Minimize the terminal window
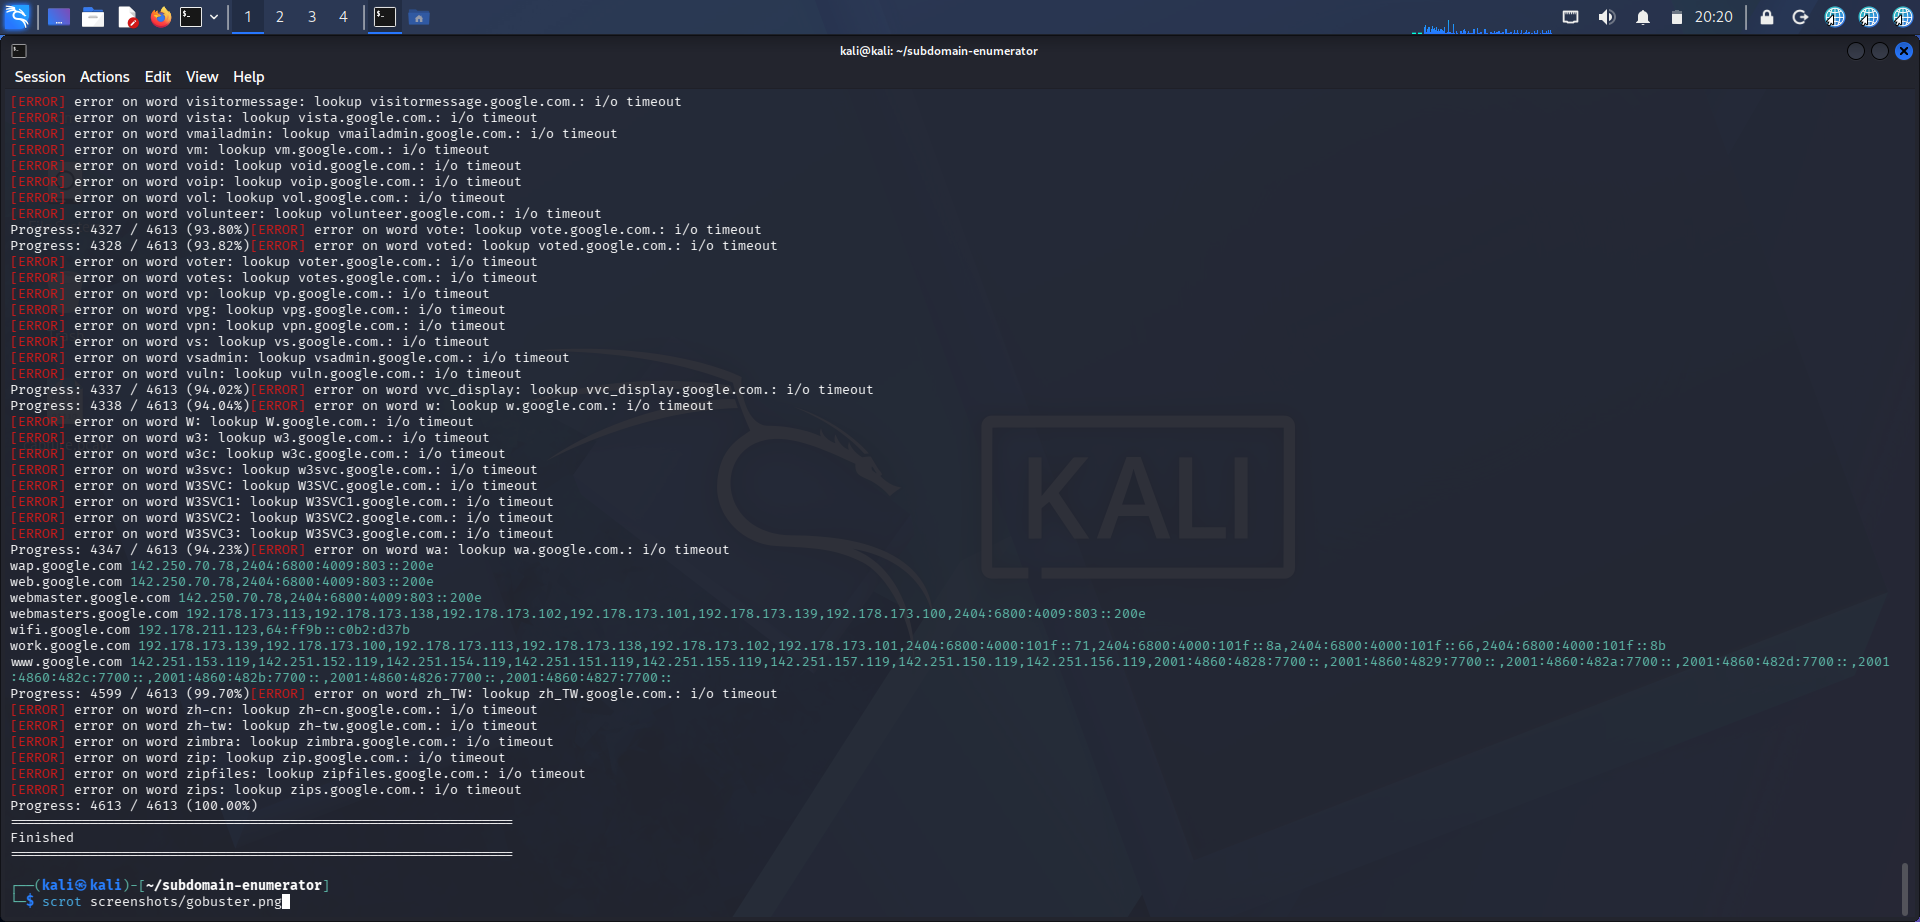The image size is (1920, 922). pyautogui.click(x=1856, y=51)
